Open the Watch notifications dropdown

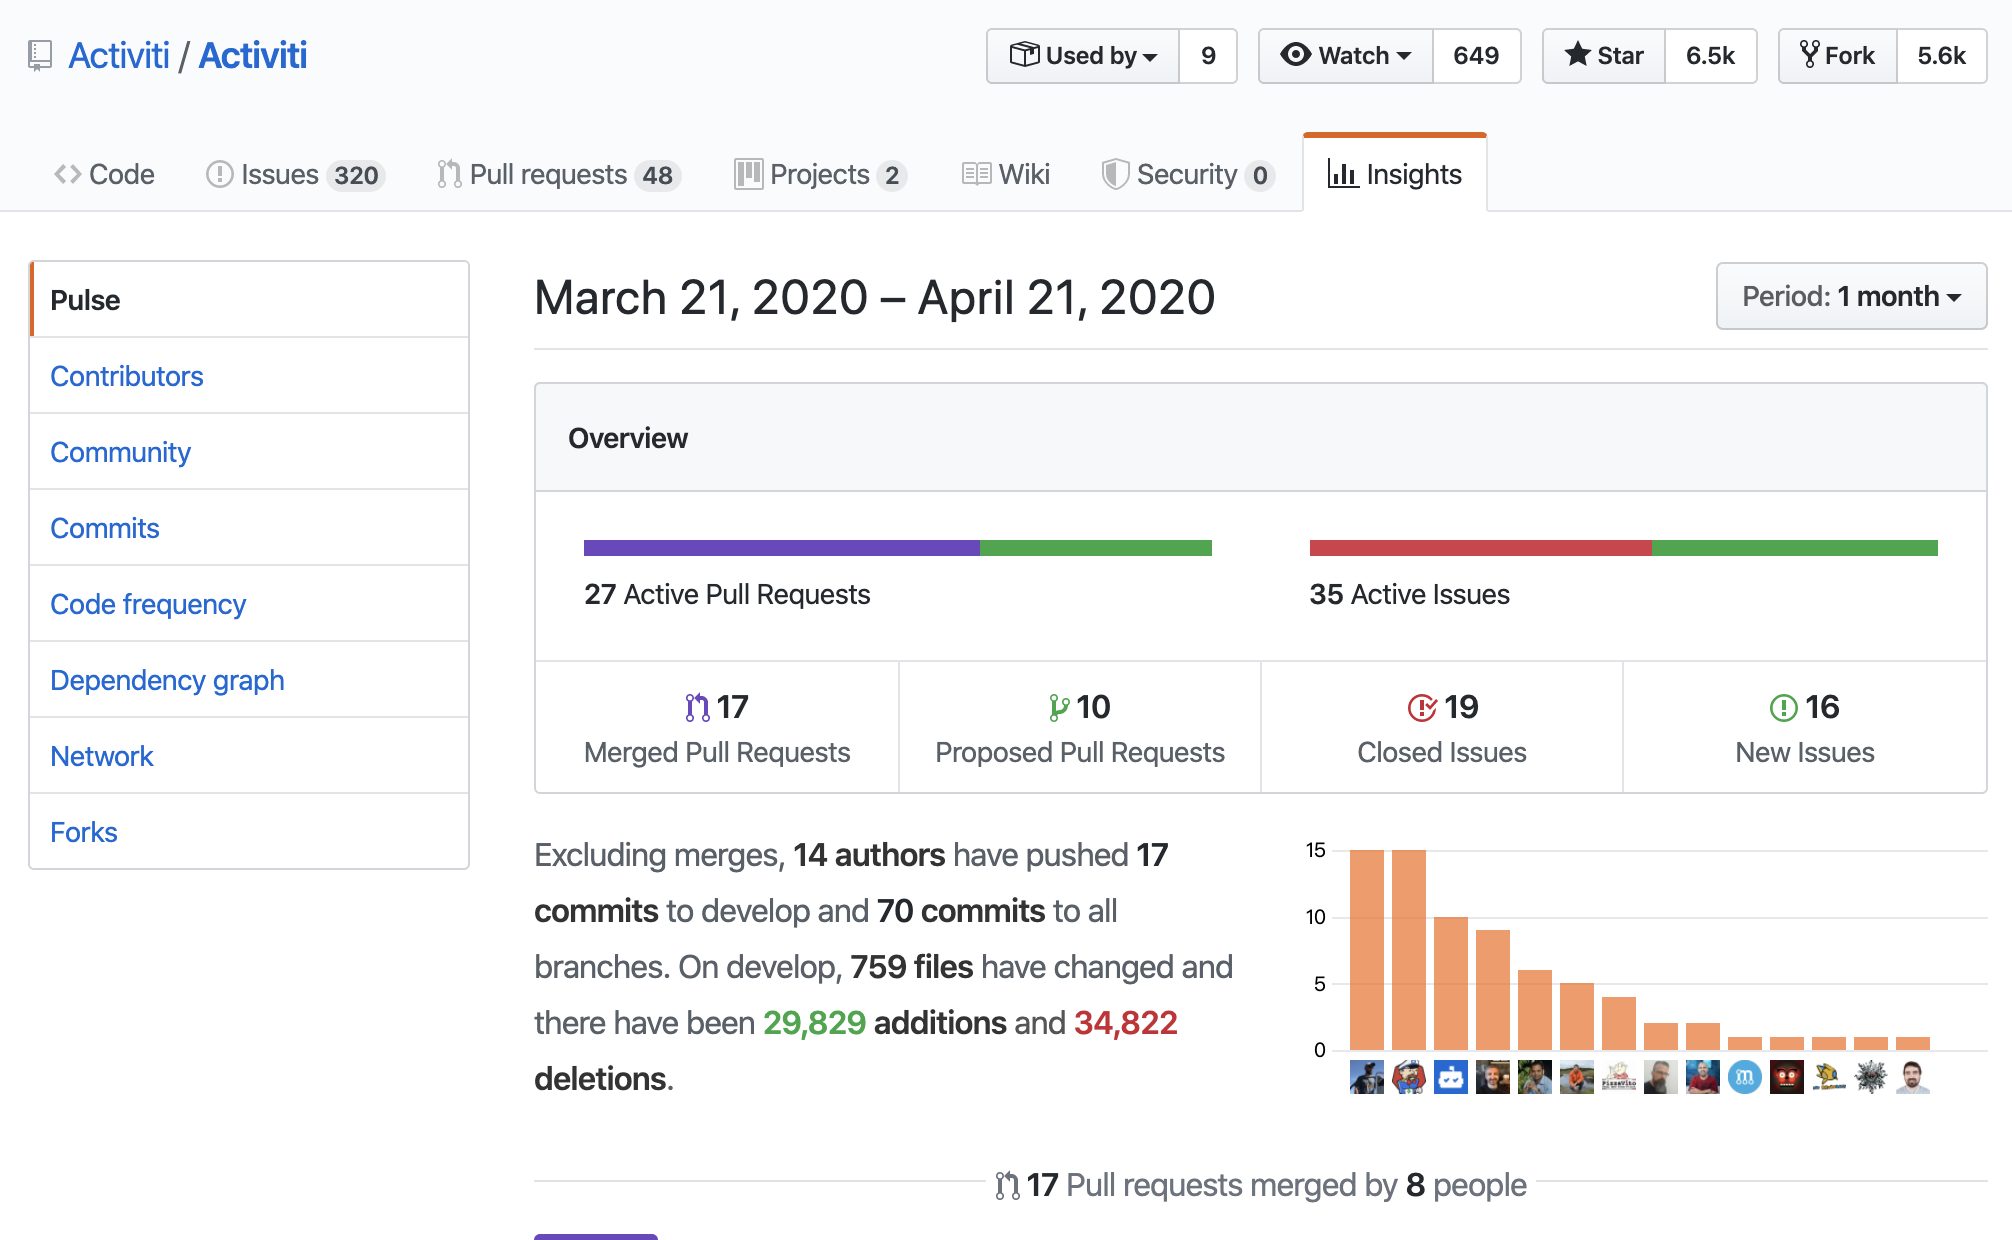[x=1346, y=56]
